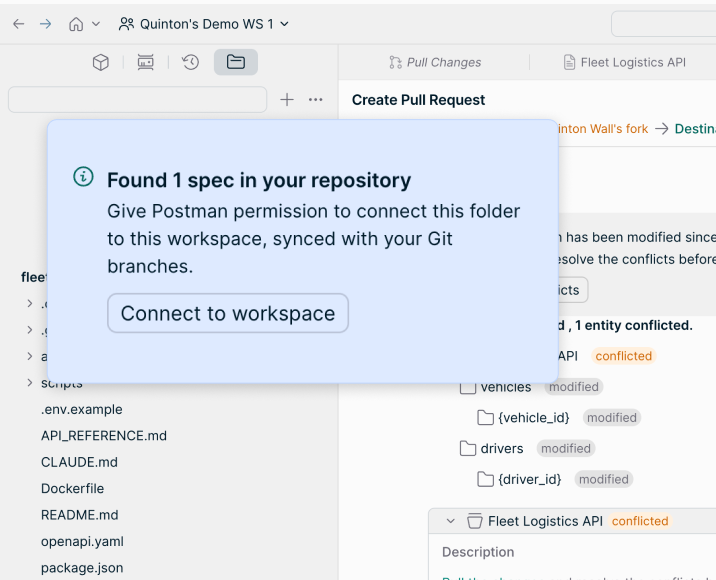This screenshot has height=580, width=716.
Task: Click the Create Pull Request heading
Action: tap(418, 100)
